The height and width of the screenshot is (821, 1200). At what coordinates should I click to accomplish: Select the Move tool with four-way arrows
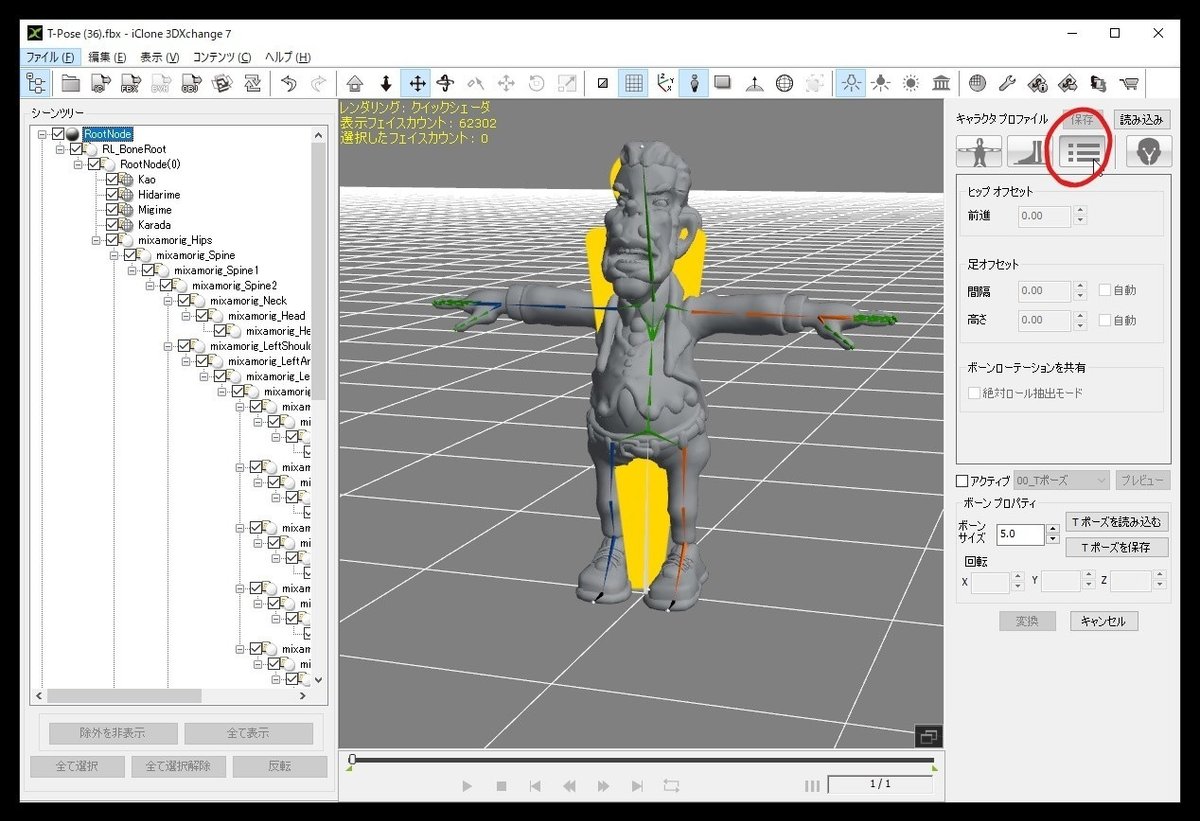click(x=415, y=83)
